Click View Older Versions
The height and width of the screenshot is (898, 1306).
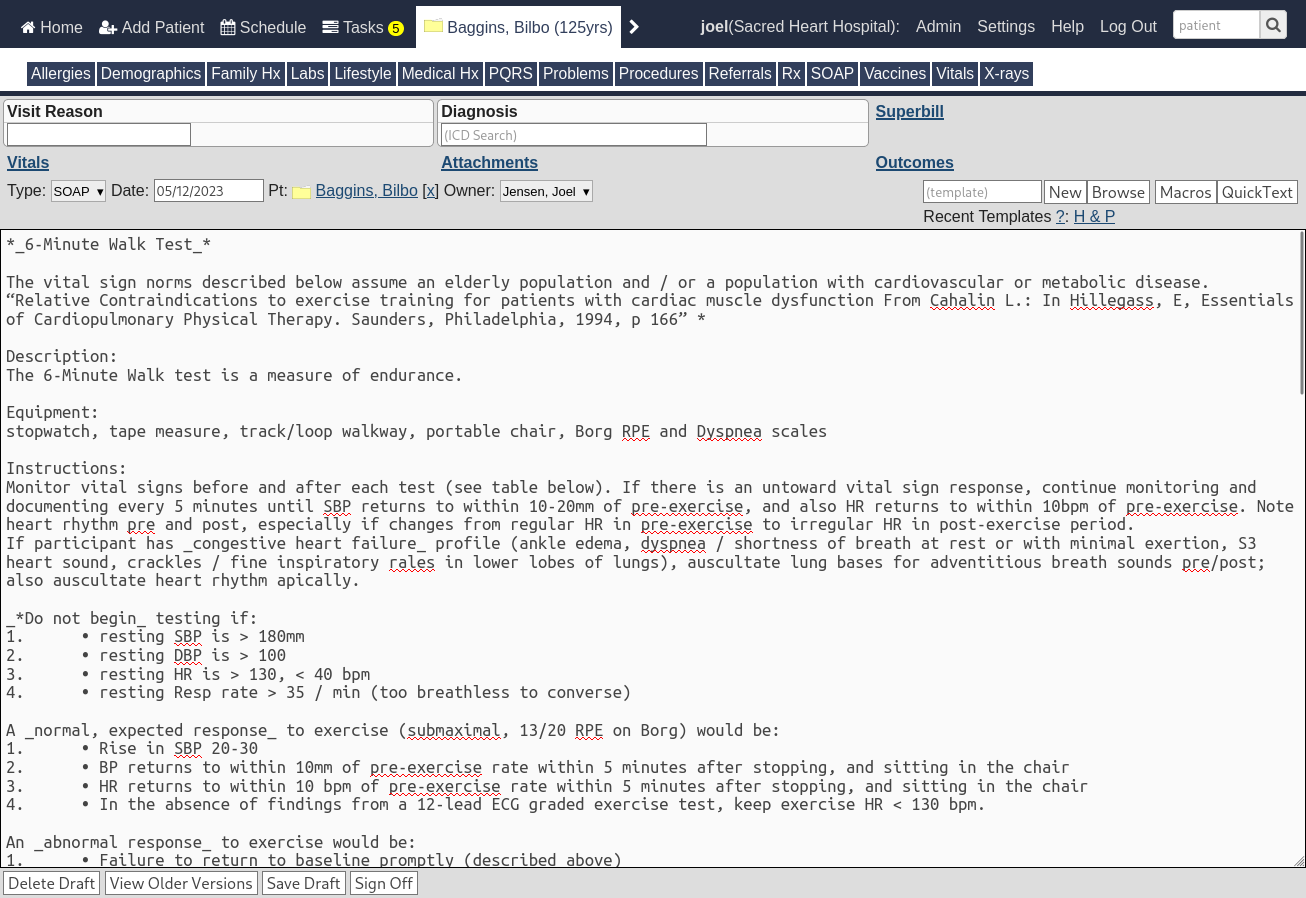click(181, 883)
